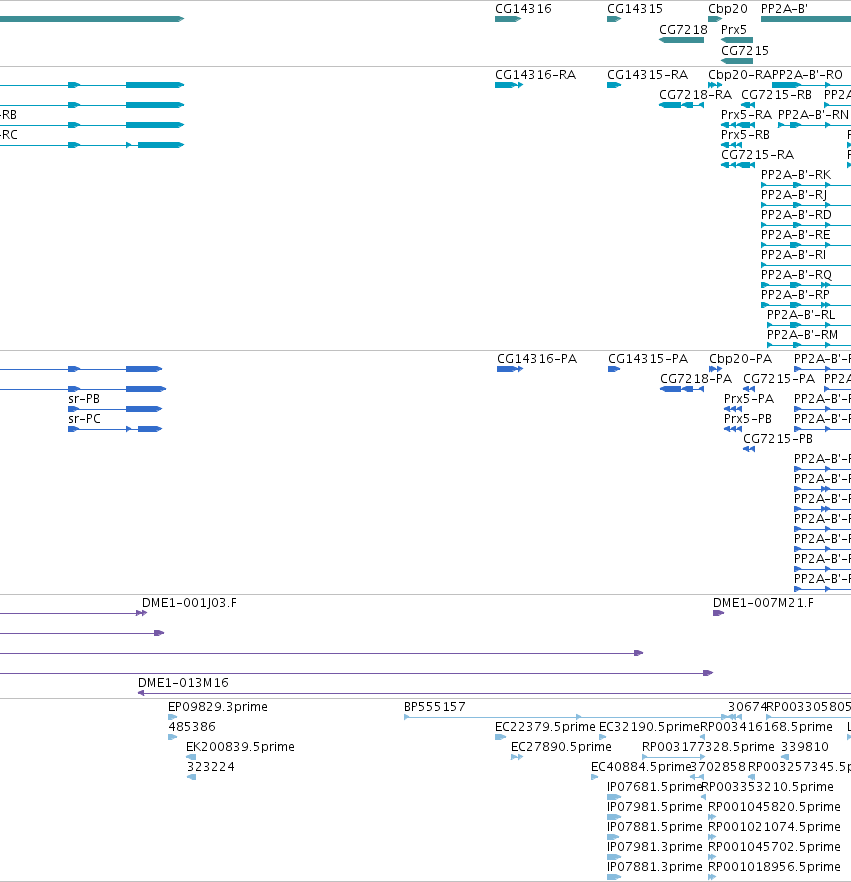Click the PP2A-B'-RM transcript

point(809,345)
